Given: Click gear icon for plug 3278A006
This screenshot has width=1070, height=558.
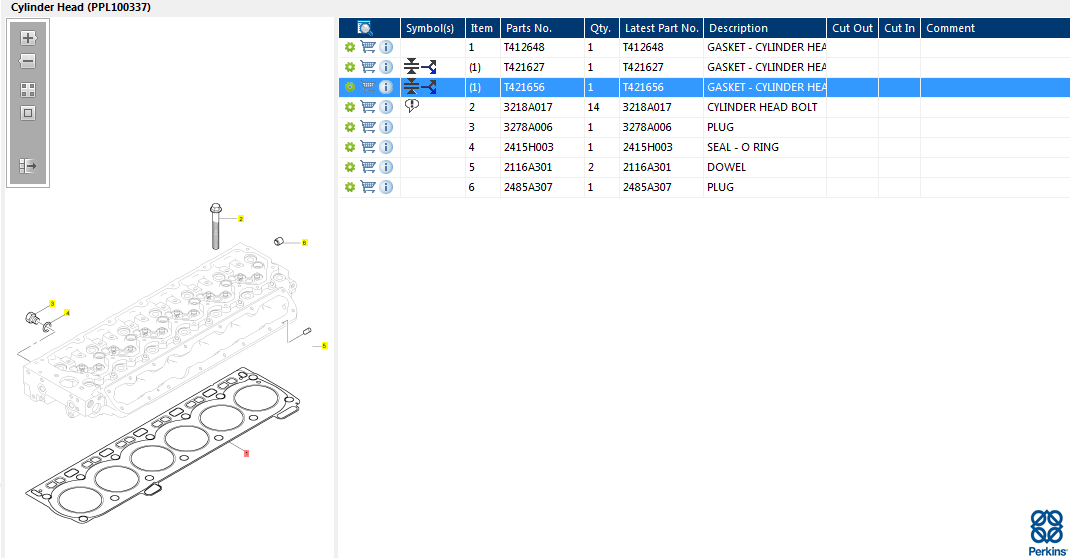Looking at the screenshot, I should [349, 127].
